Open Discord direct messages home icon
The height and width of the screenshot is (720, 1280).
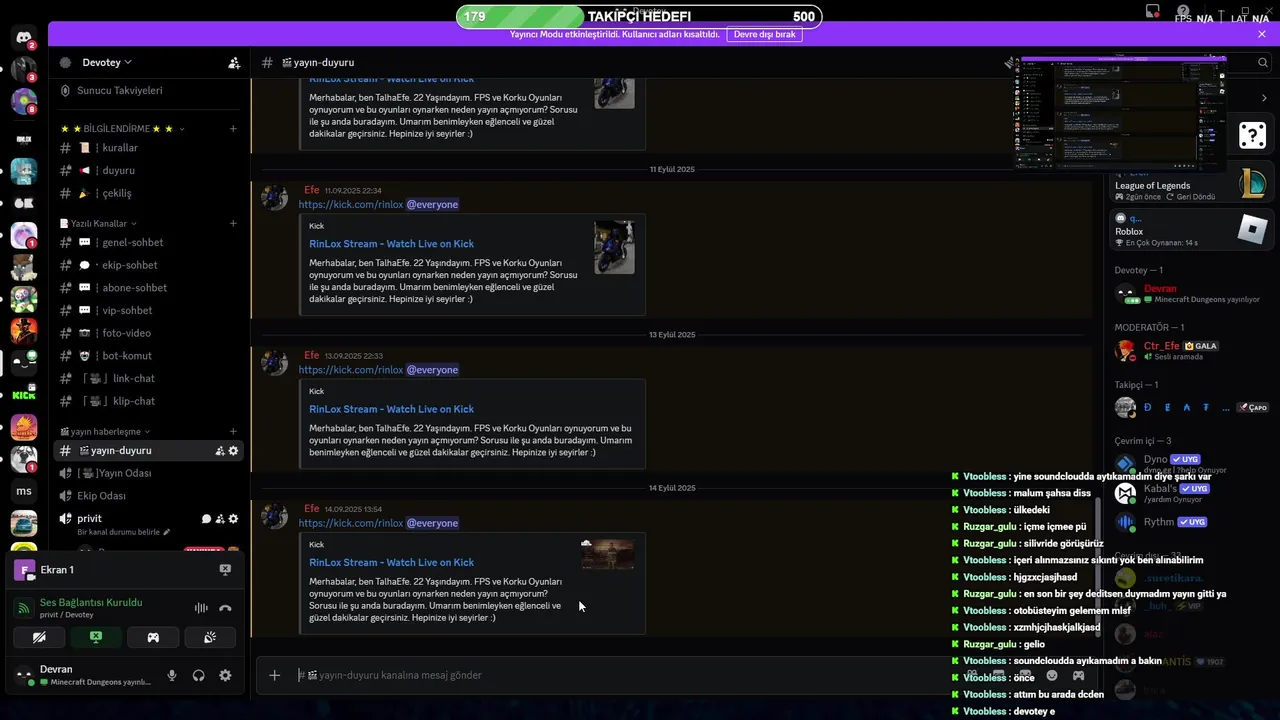click(24, 38)
